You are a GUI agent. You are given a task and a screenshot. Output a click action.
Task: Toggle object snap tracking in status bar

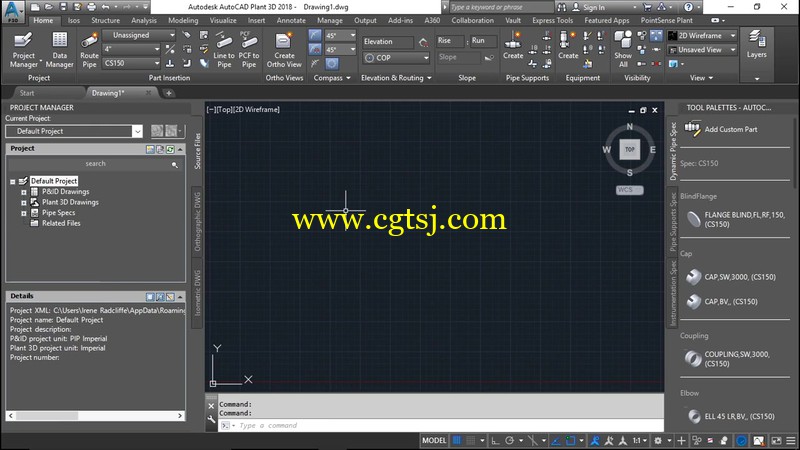pos(556,441)
